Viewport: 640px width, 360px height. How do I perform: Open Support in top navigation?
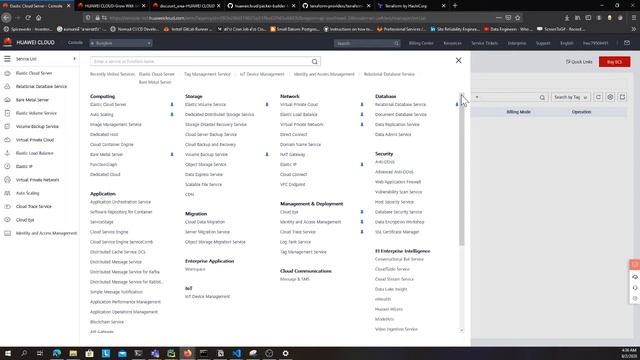point(543,43)
